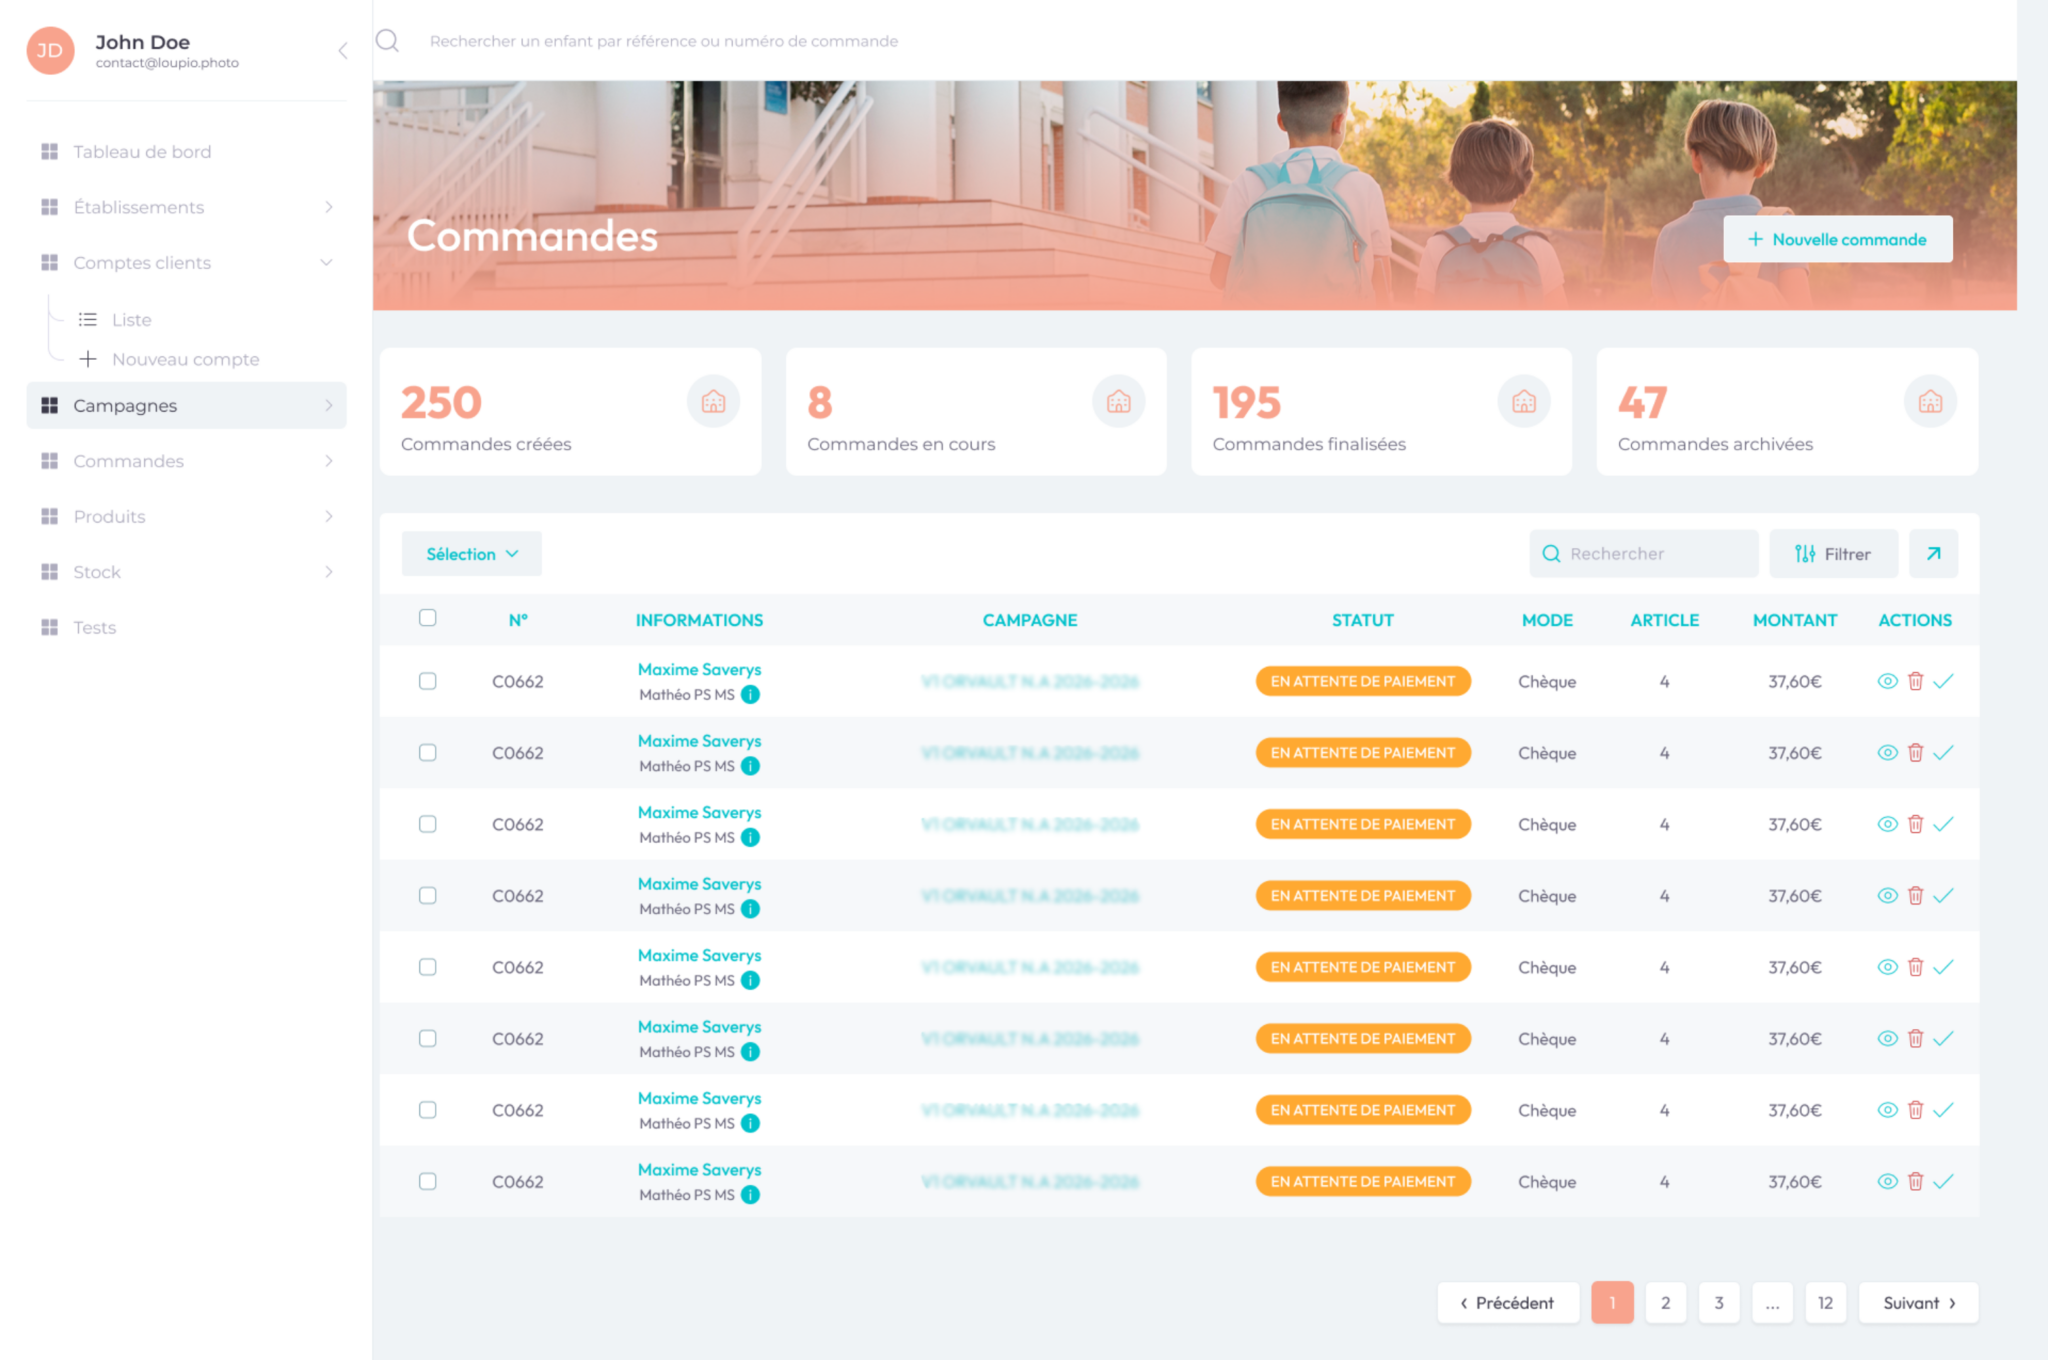Viewport: 2048px width, 1360px height.
Task: Validate the first order row via its checkmark icon
Action: tap(1943, 681)
